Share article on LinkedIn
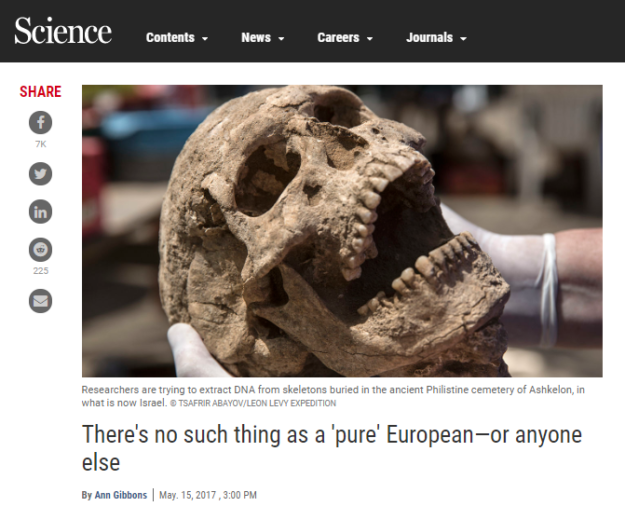 pos(40,212)
